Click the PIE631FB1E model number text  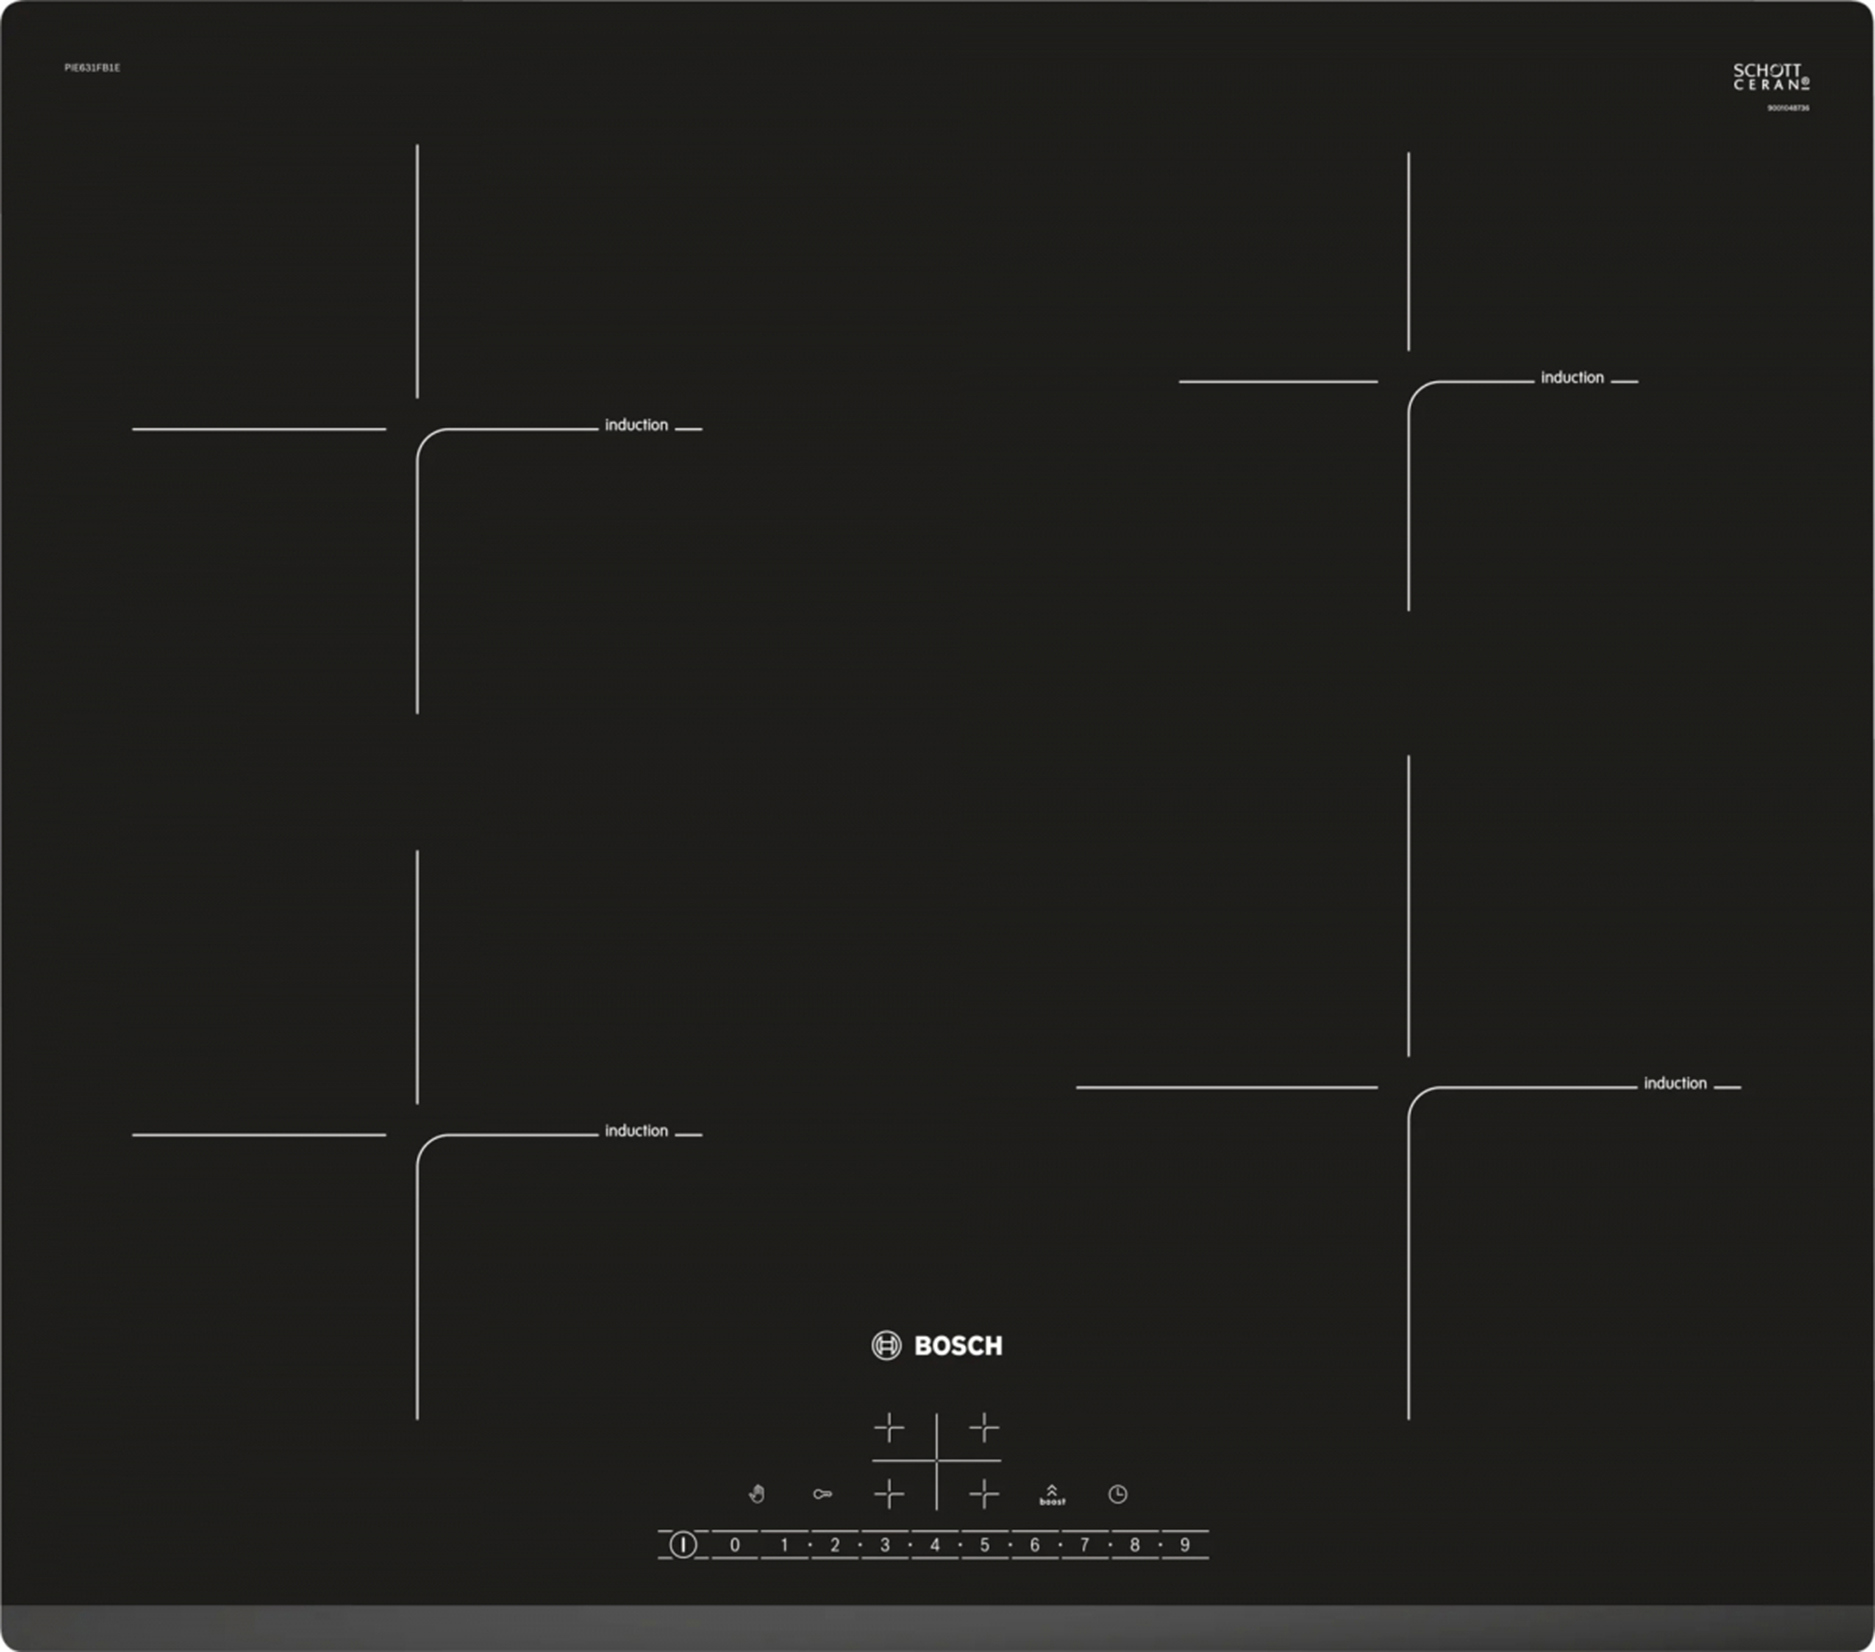click(92, 68)
